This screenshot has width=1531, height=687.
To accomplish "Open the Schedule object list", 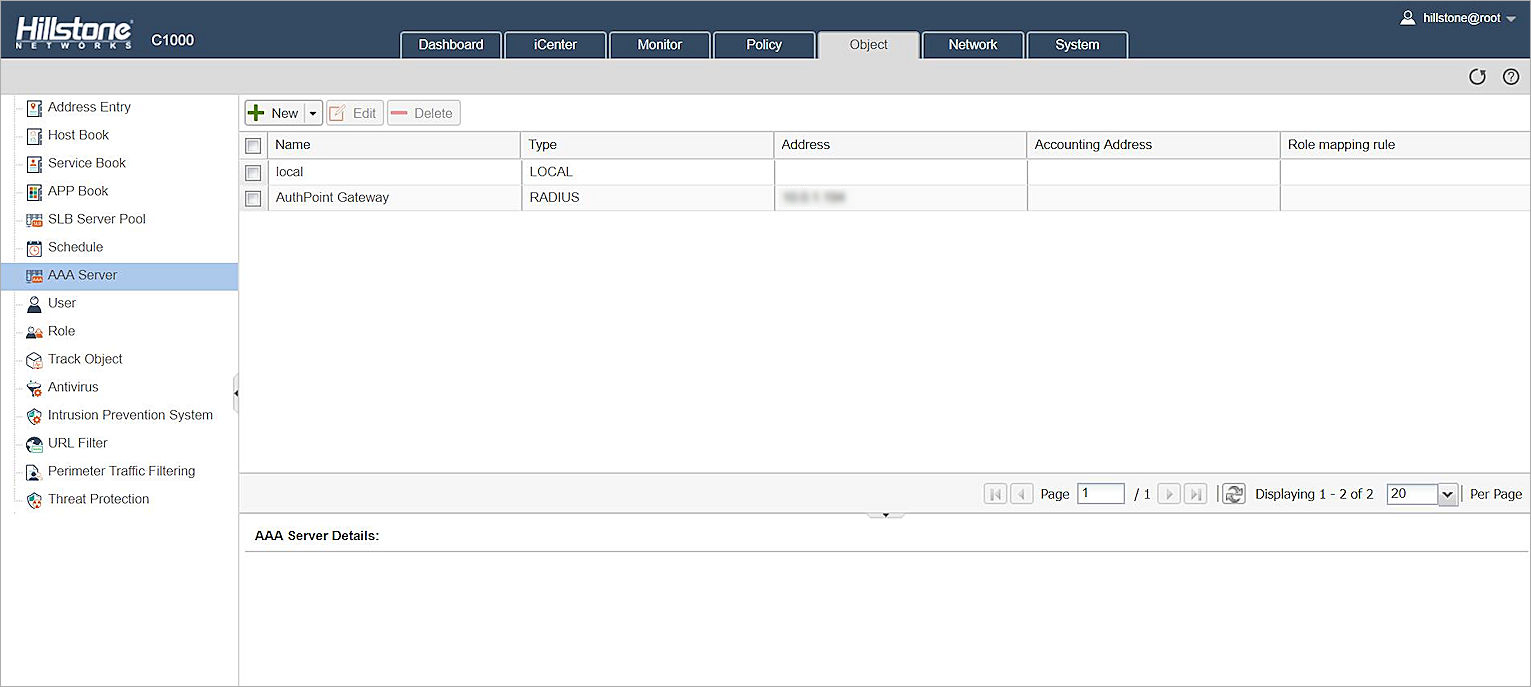I will (x=76, y=247).
